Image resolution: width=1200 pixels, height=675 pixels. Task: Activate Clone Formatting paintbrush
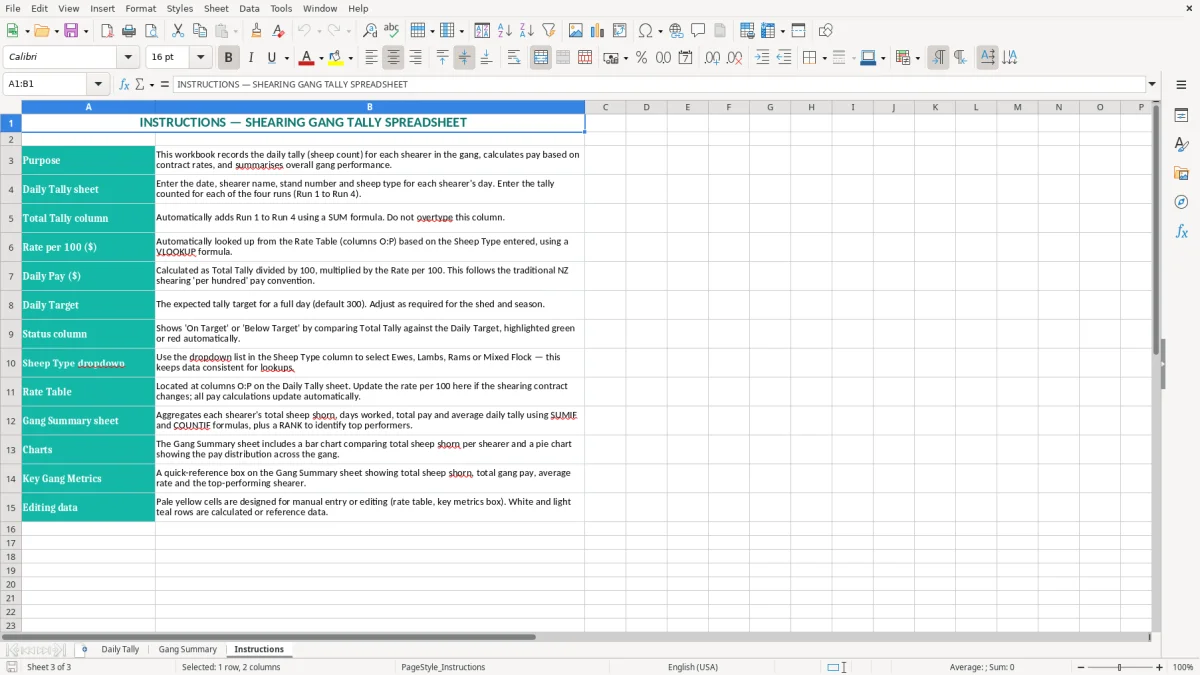(257, 31)
